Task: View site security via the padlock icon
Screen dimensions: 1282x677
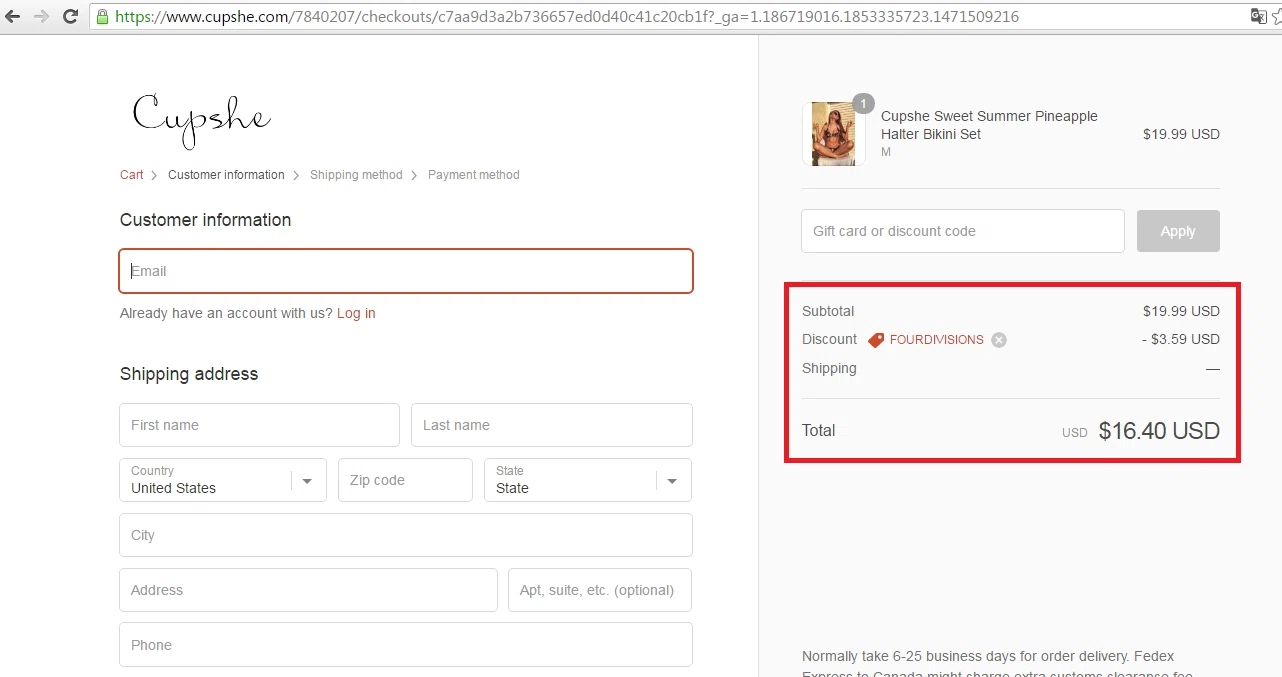Action: (102, 16)
